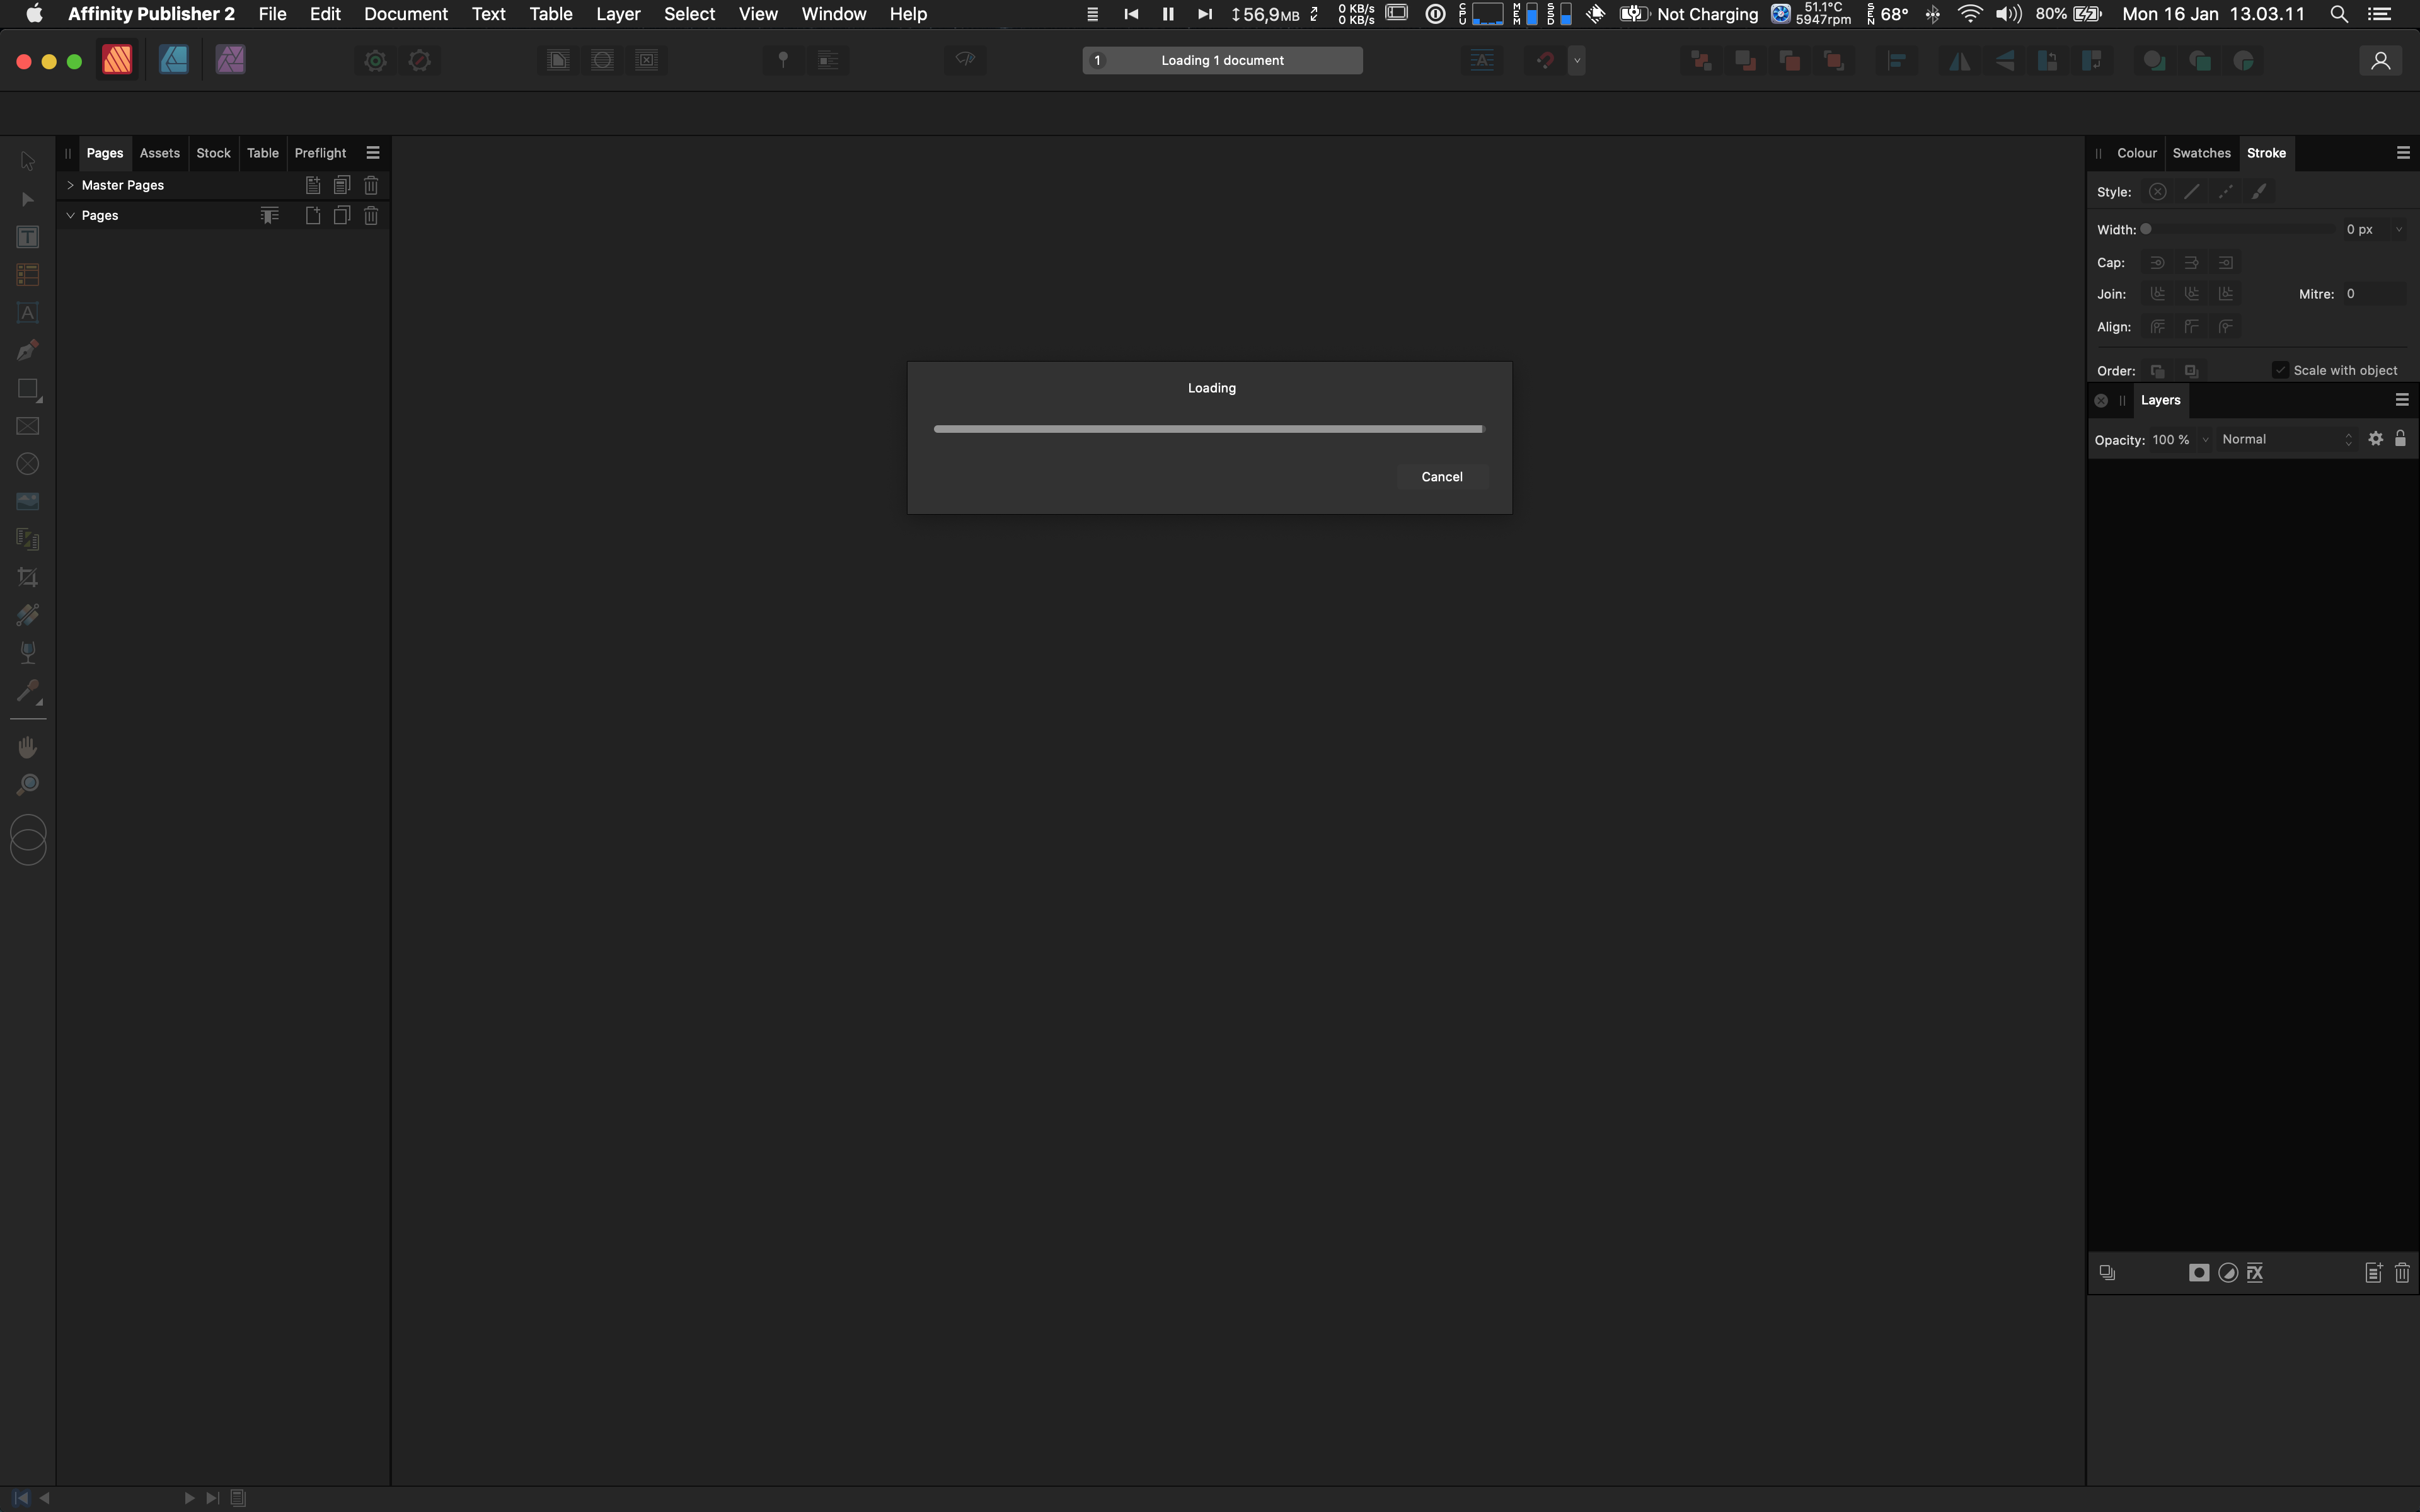2420x1512 pixels.
Task: Select the Zoom magnifier tool
Action: coord(28,785)
